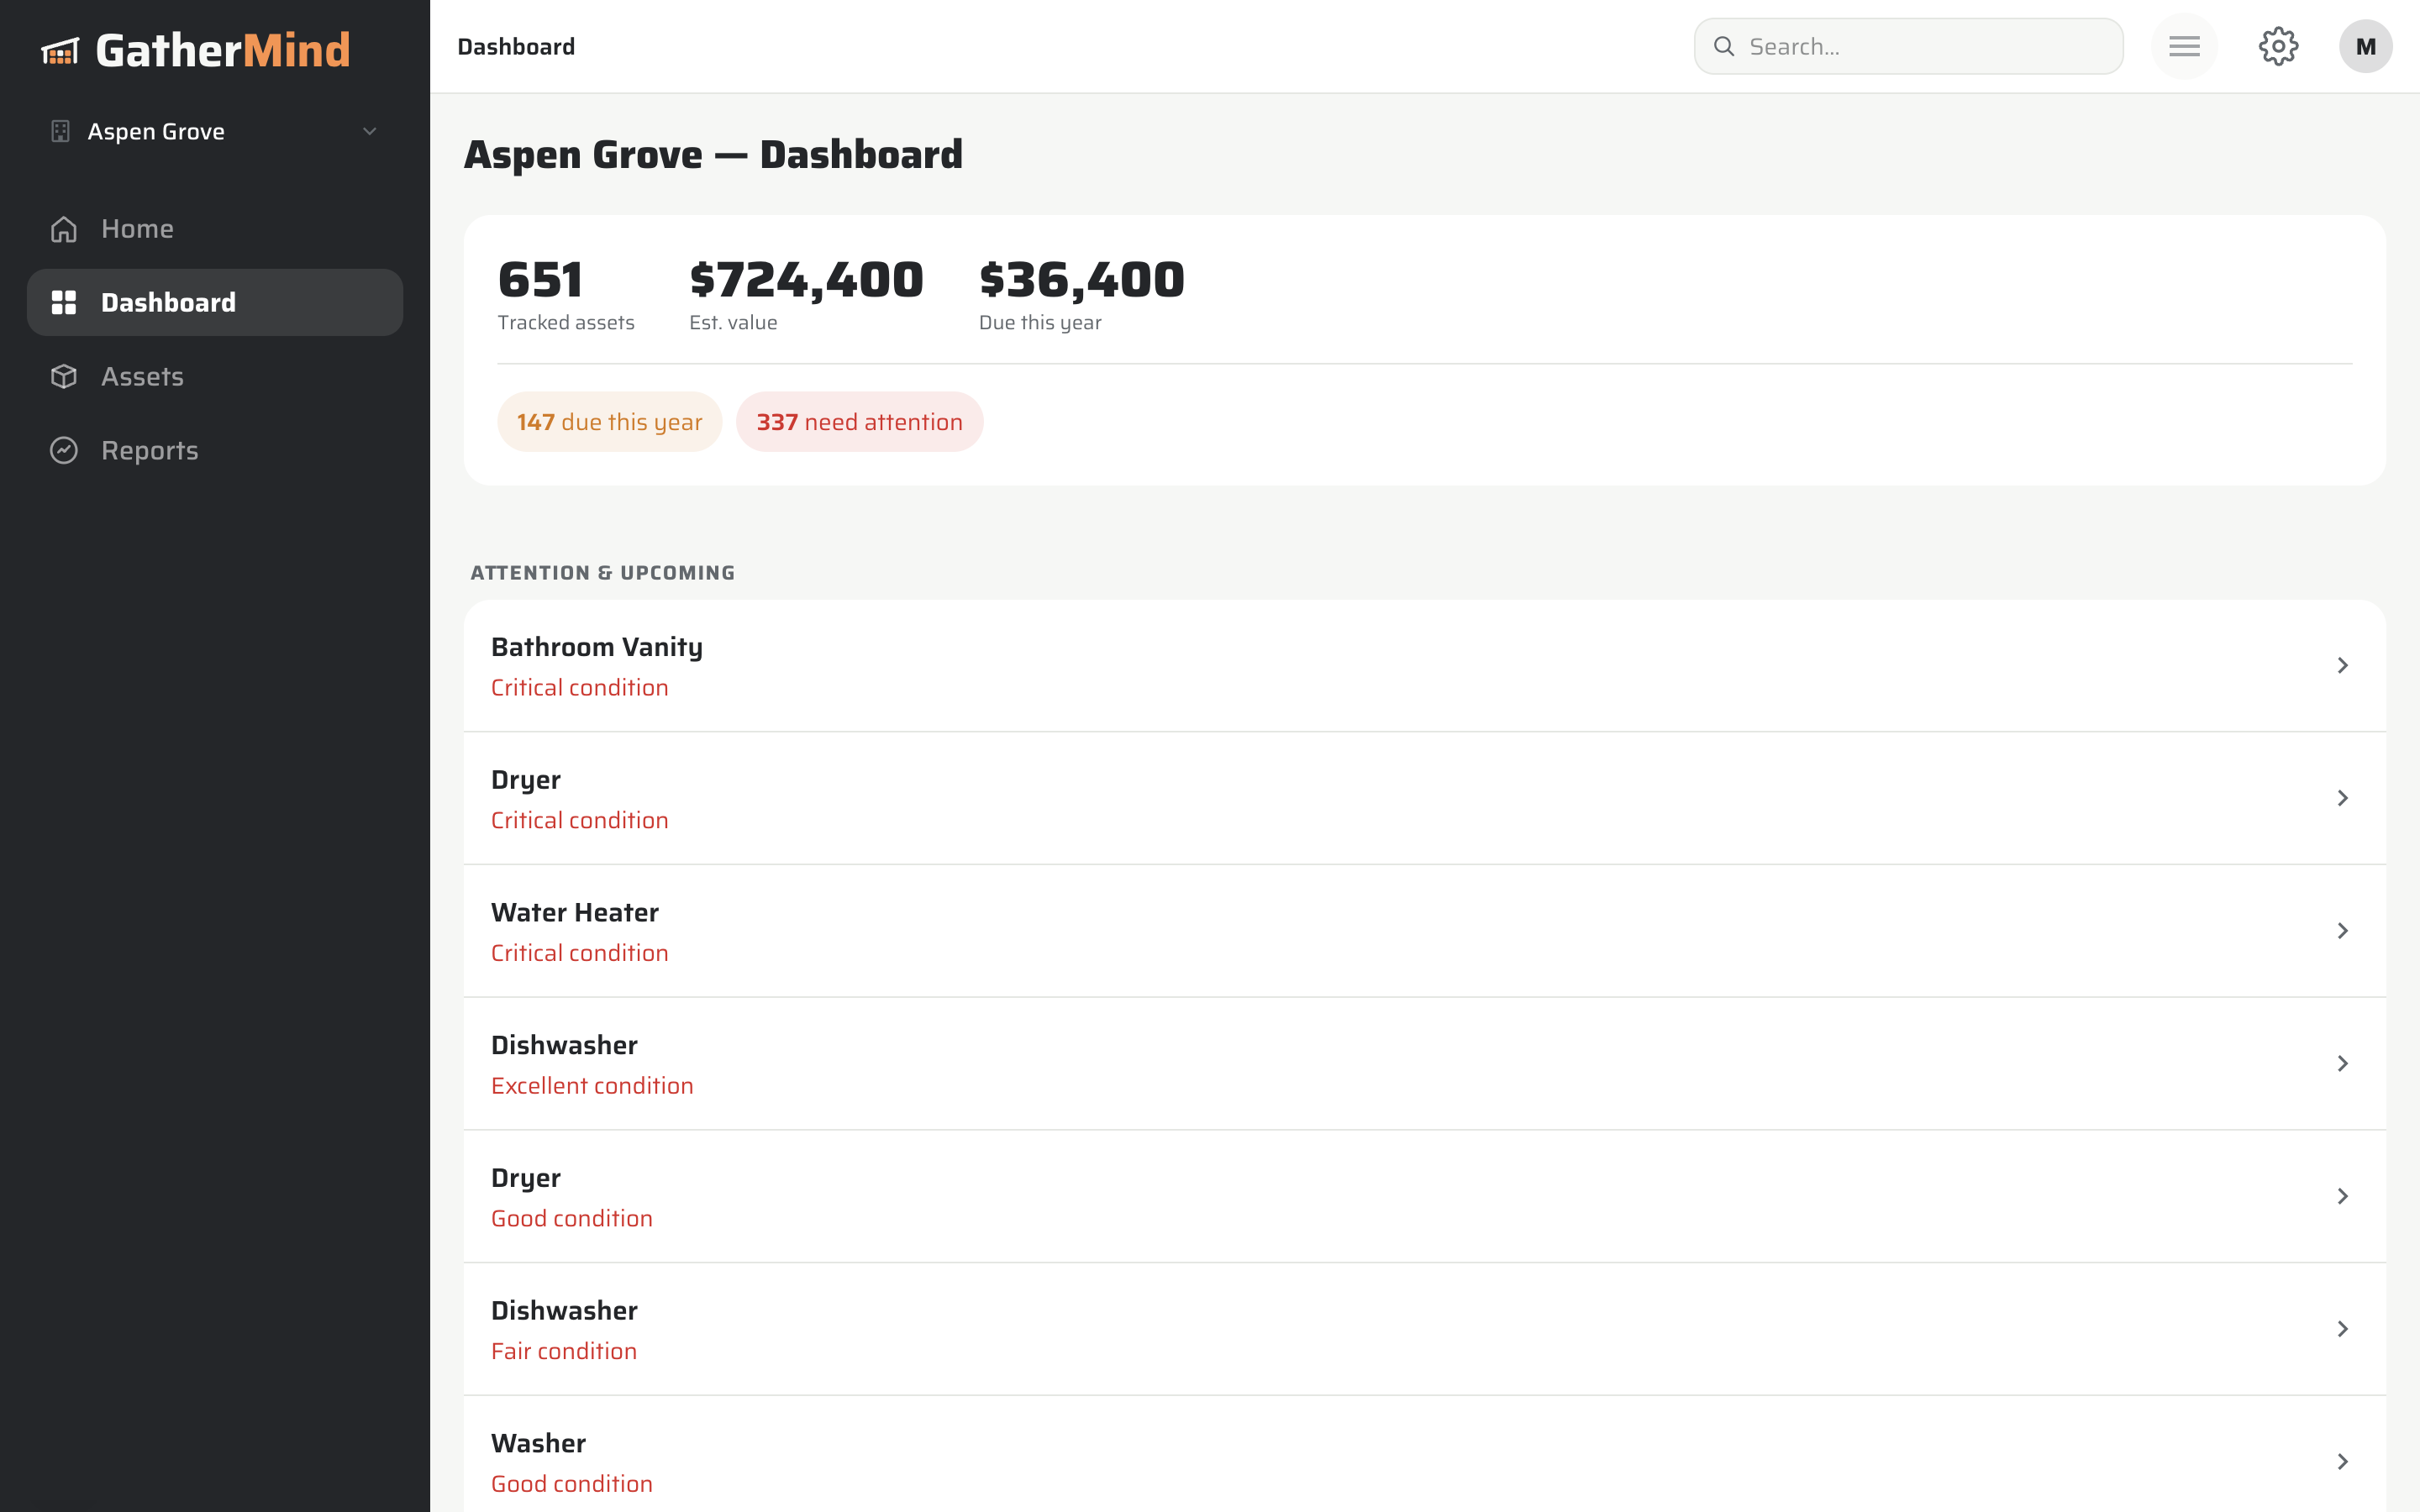Image resolution: width=2420 pixels, height=1512 pixels.
Task: Click the magnifier icon in search
Action: click(1724, 46)
